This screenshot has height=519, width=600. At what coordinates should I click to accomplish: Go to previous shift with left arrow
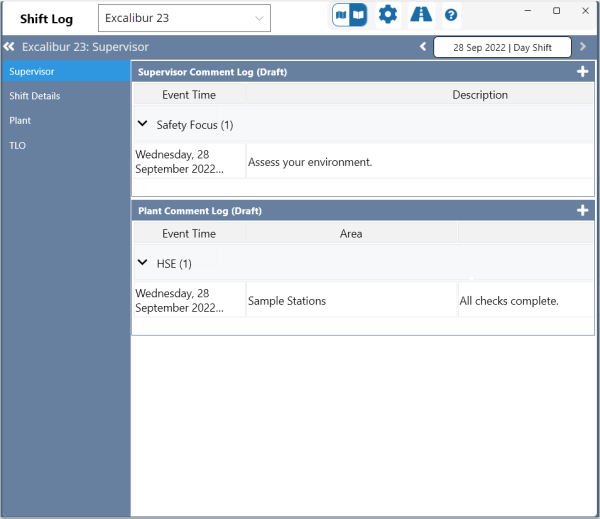point(423,47)
